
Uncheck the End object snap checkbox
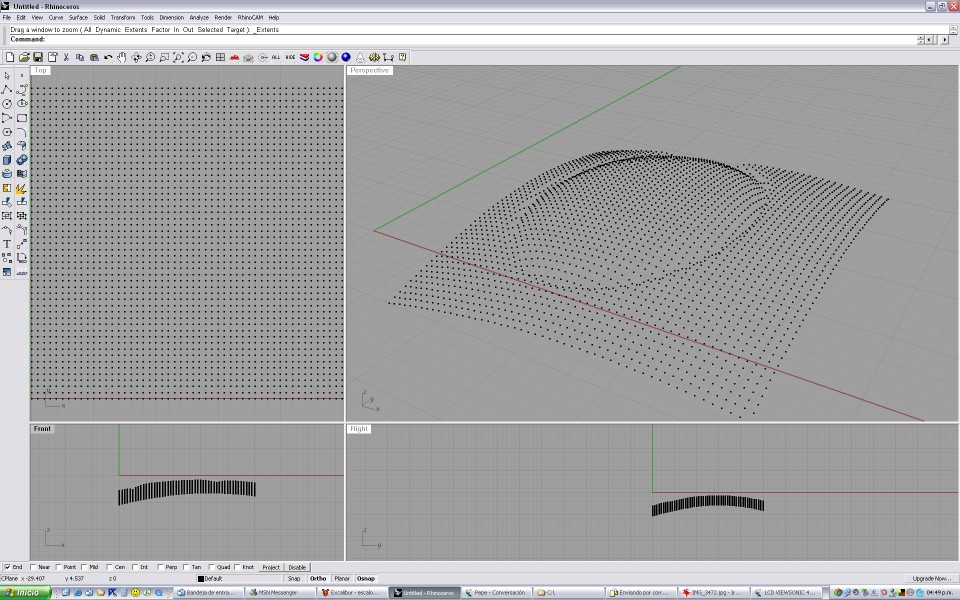7,567
